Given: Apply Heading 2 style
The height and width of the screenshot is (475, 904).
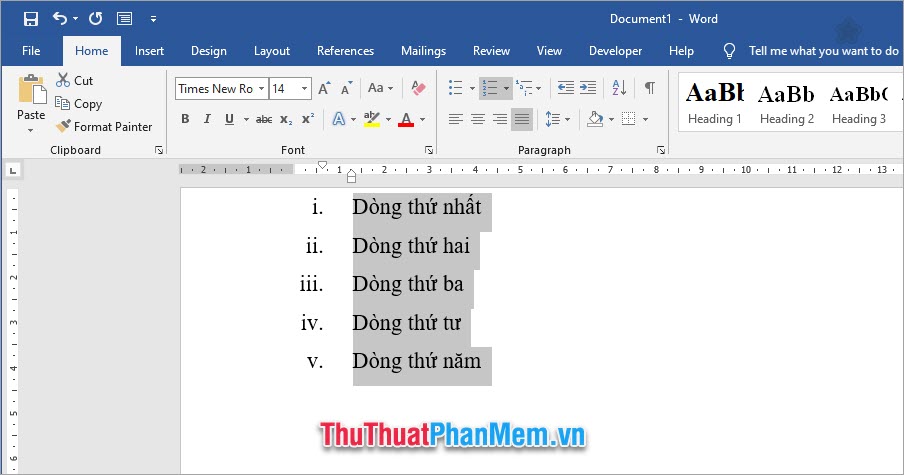Looking at the screenshot, I should pyautogui.click(x=786, y=103).
